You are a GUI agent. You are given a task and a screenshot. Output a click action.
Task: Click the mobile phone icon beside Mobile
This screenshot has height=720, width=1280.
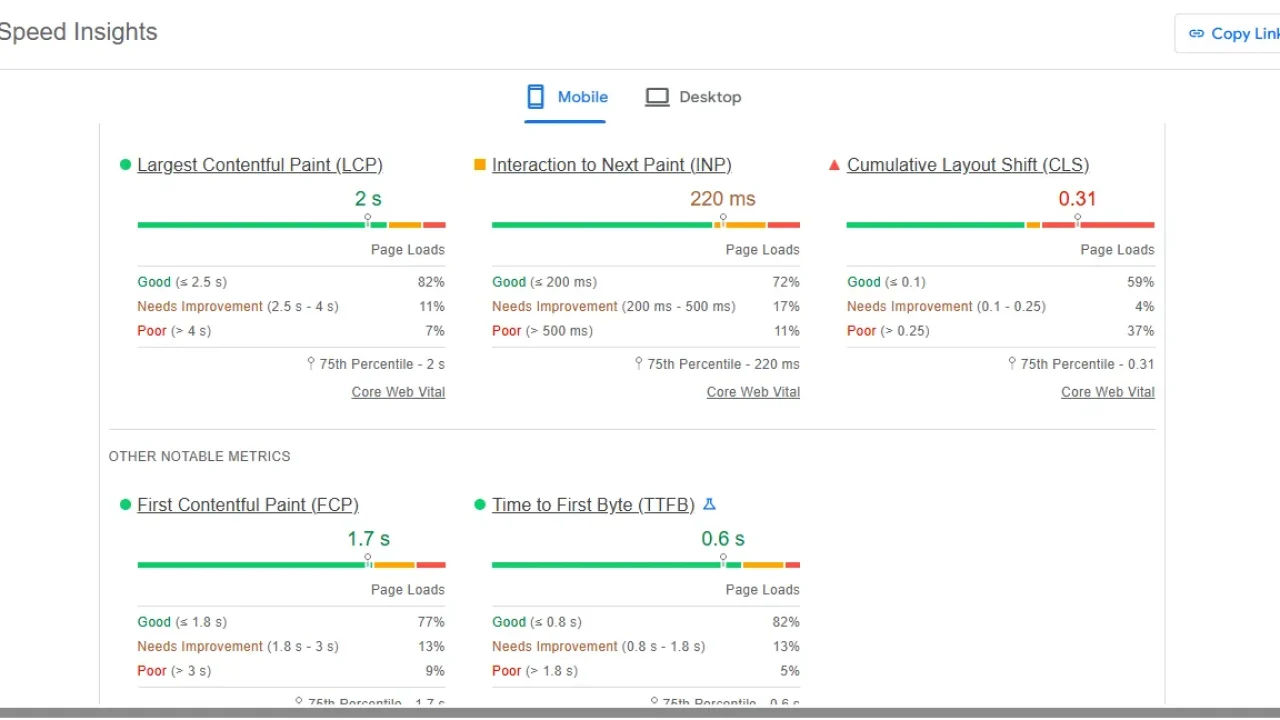[534, 96]
